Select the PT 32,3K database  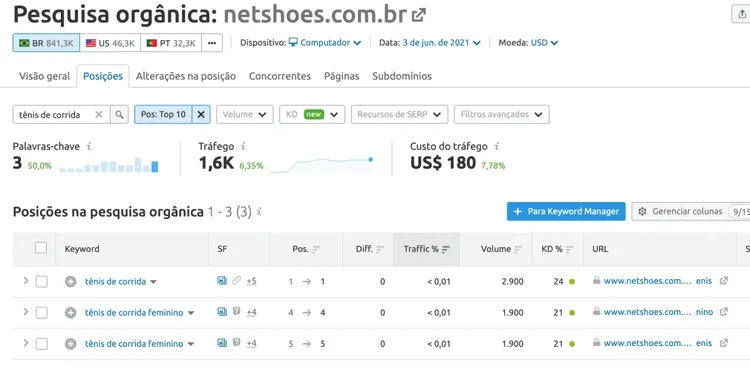[171, 43]
